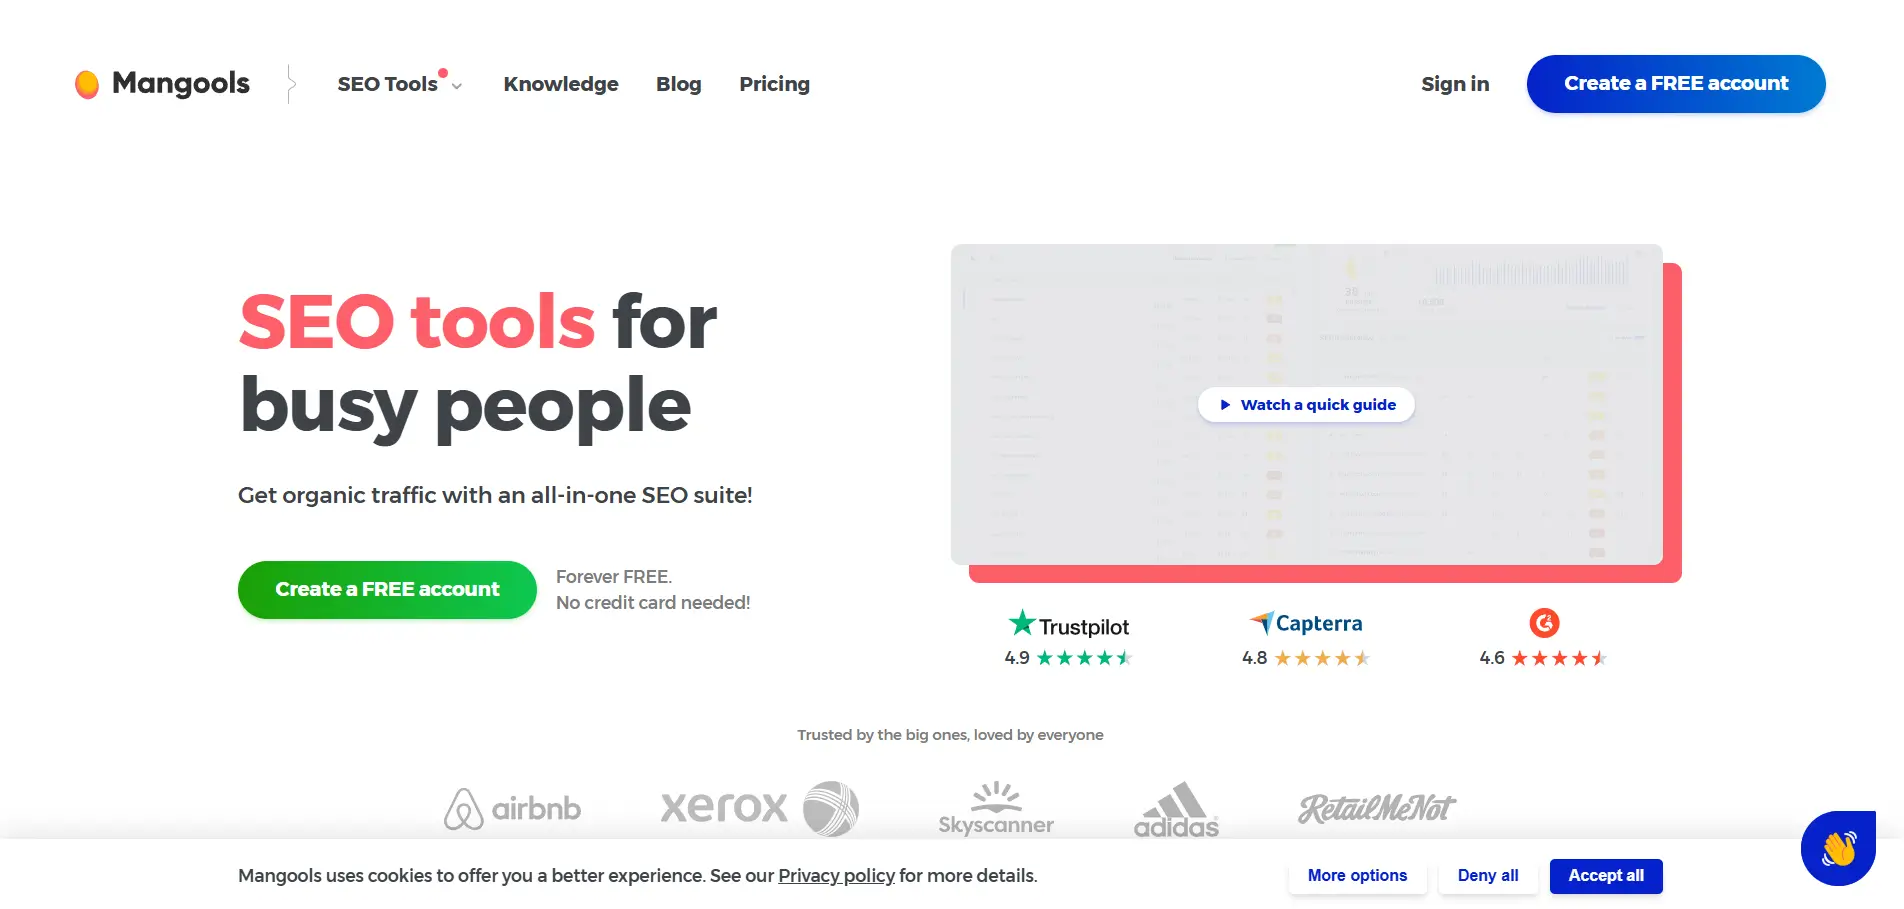Go to the Blog page

click(x=679, y=84)
